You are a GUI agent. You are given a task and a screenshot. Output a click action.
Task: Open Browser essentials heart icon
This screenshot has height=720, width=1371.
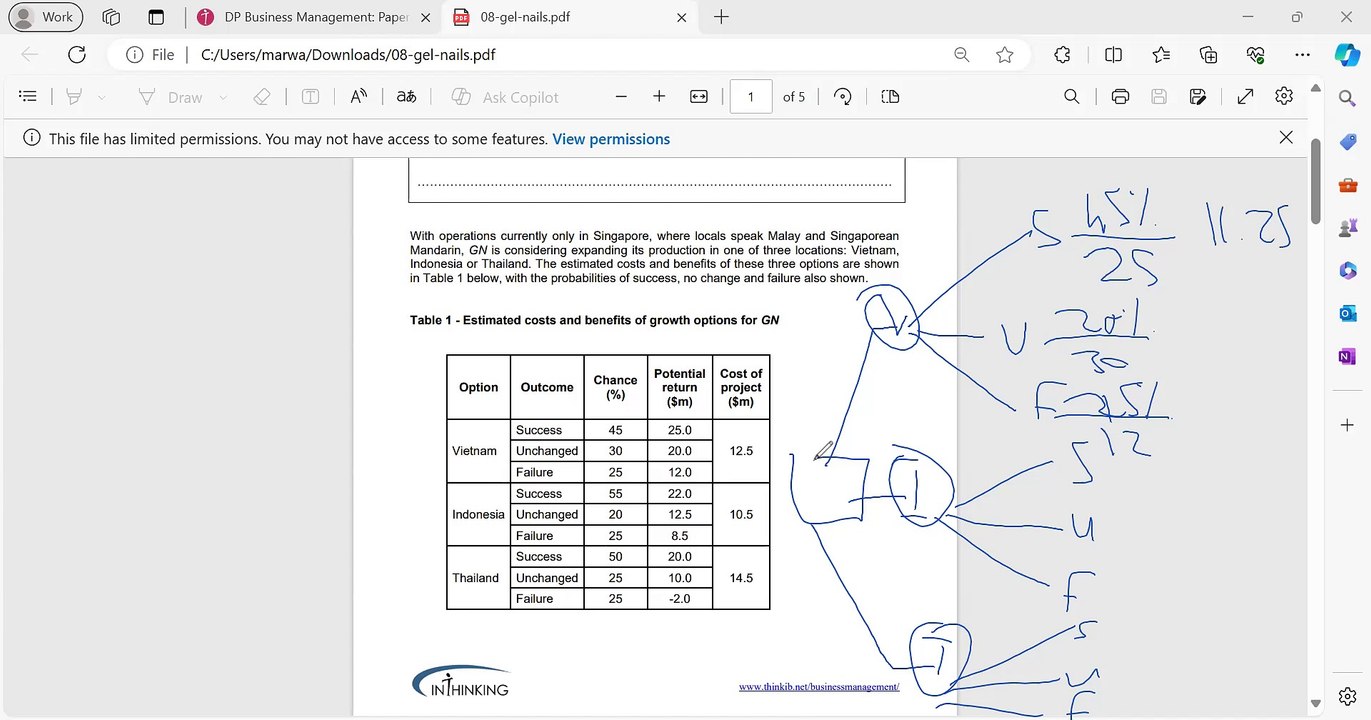1256,55
